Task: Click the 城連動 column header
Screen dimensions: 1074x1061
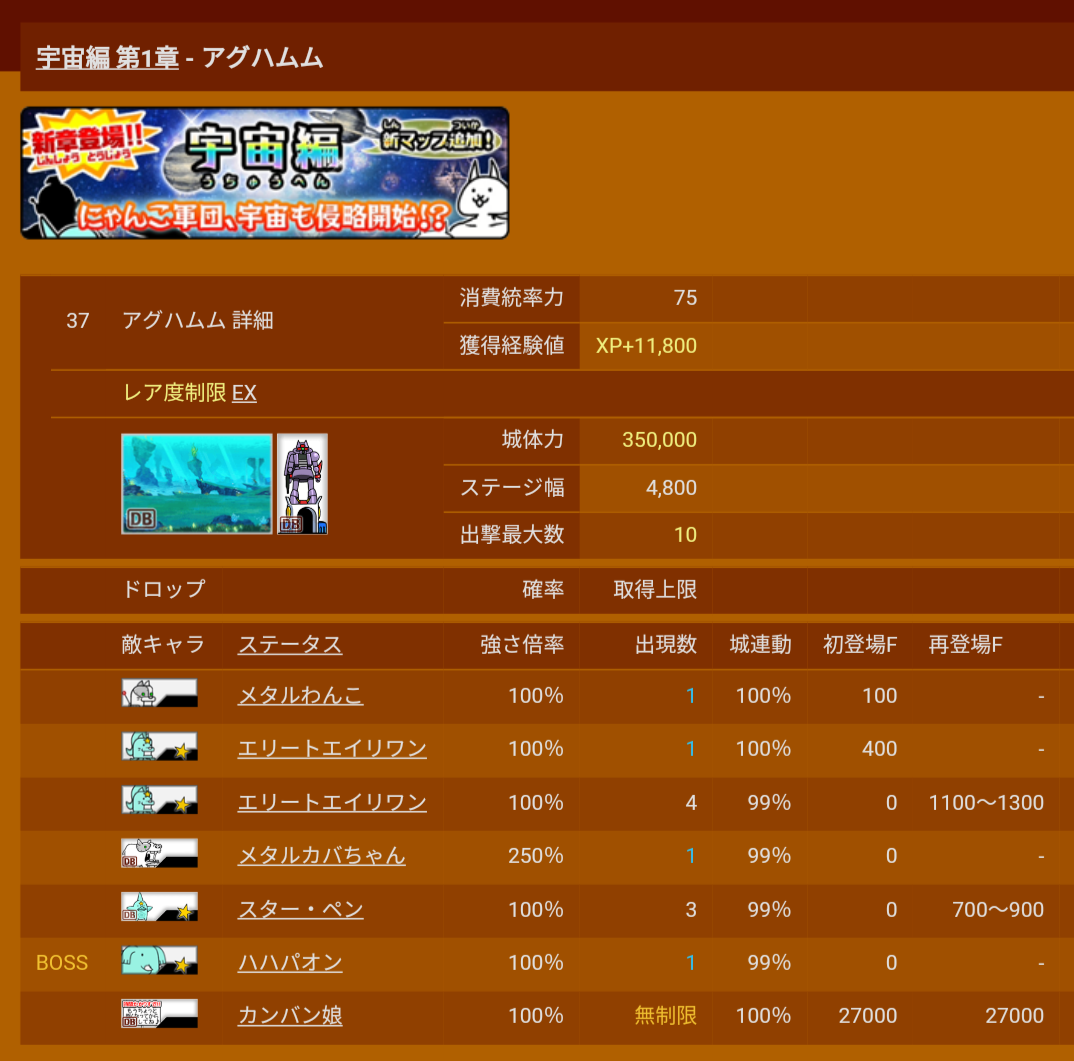Action: (760, 645)
